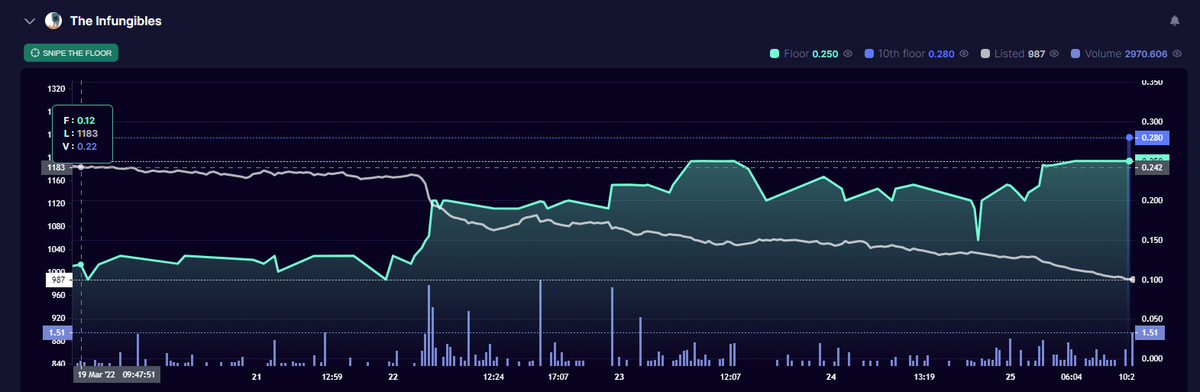Select the 06:04 label on time axis
Viewport: 1200px width, 392px height.
[1071, 378]
